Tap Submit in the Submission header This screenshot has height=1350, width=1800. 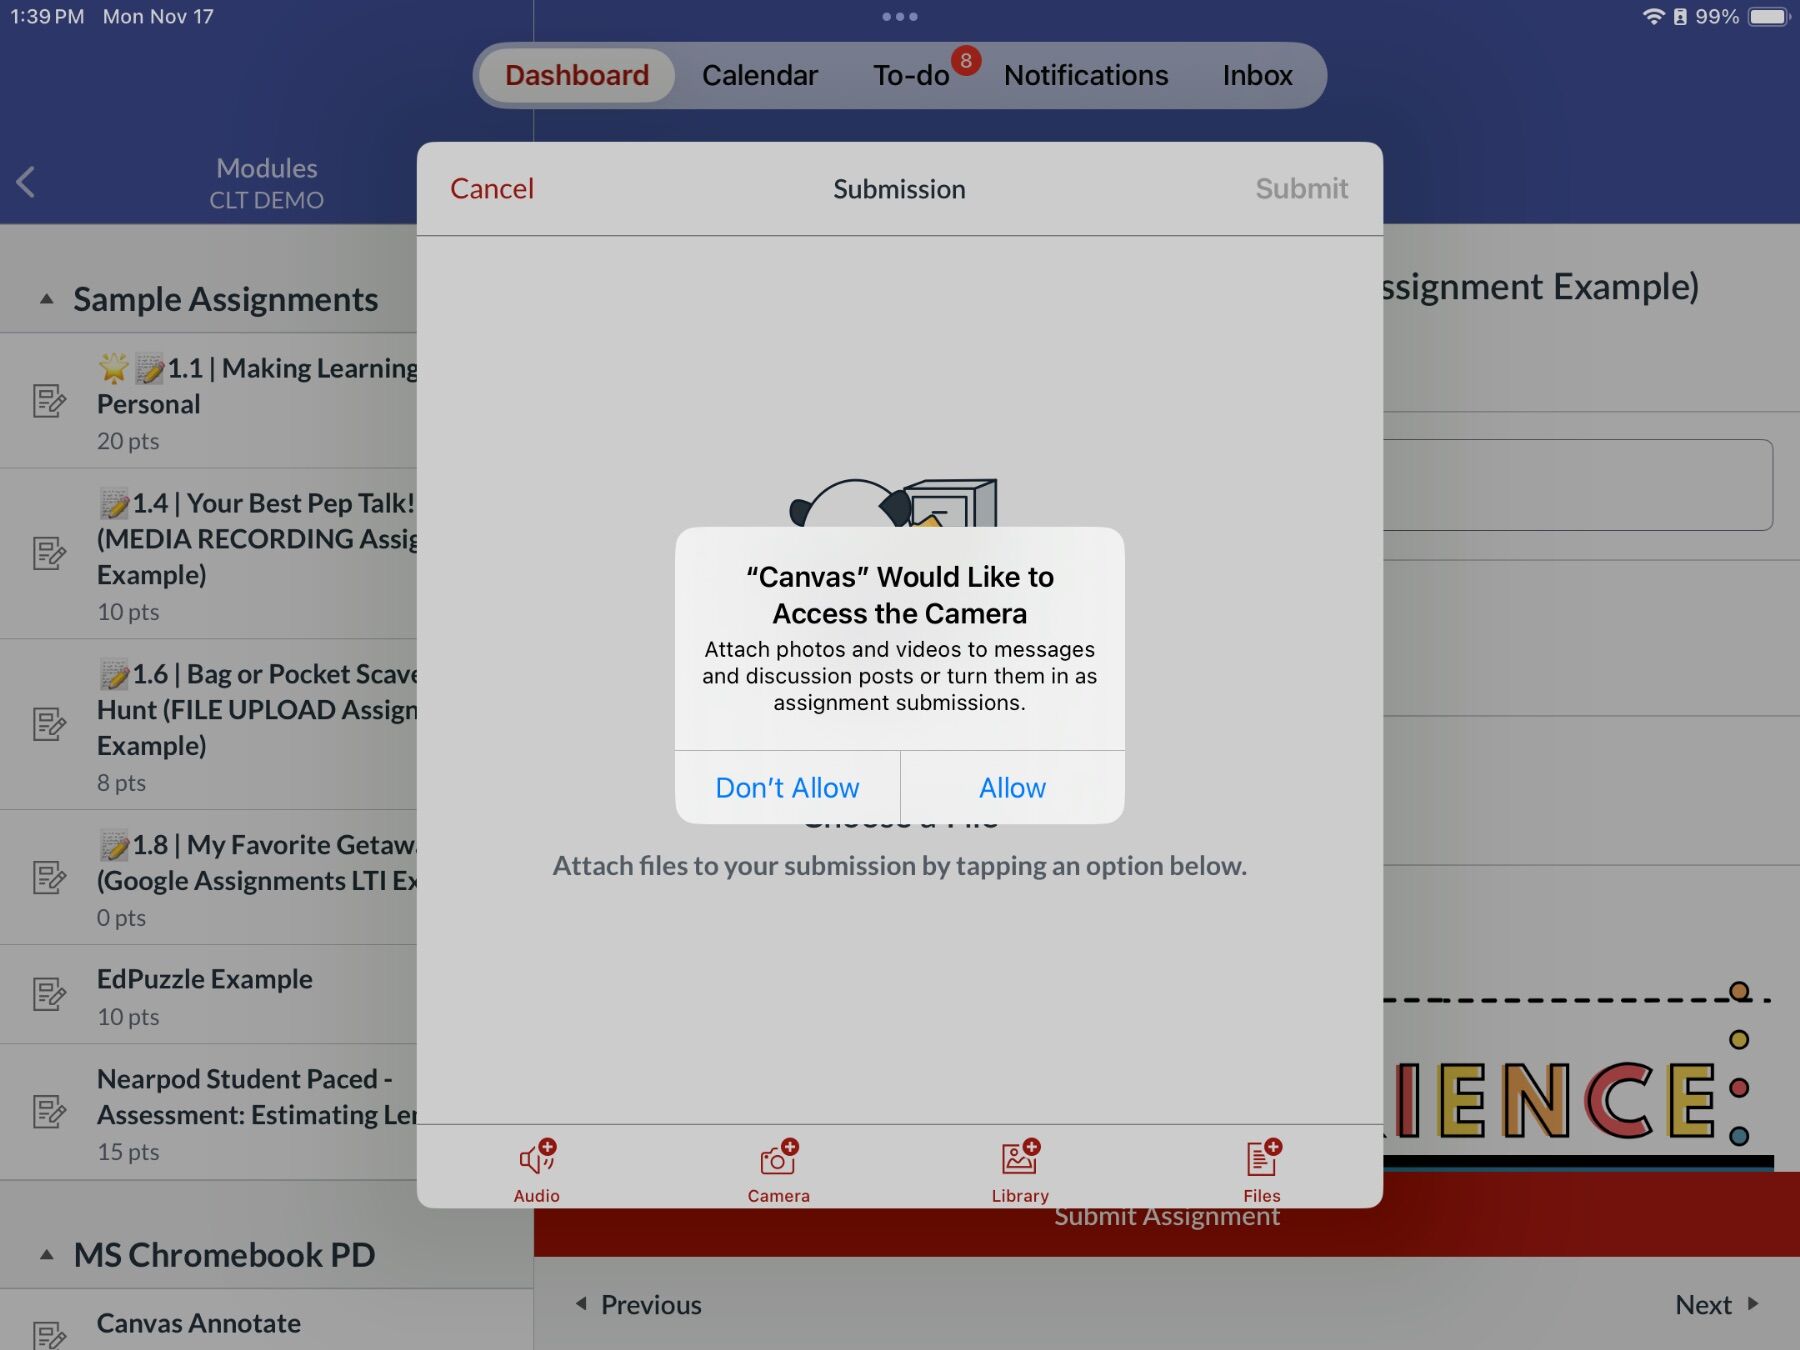1301,189
